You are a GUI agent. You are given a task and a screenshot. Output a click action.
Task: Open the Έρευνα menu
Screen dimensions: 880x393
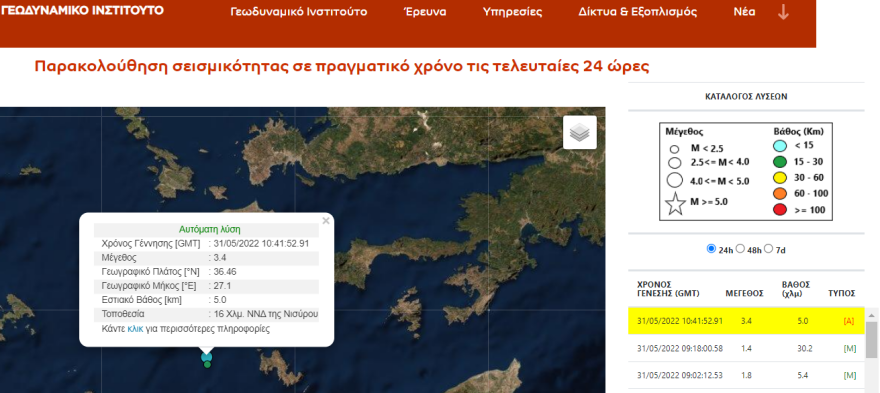point(425,12)
